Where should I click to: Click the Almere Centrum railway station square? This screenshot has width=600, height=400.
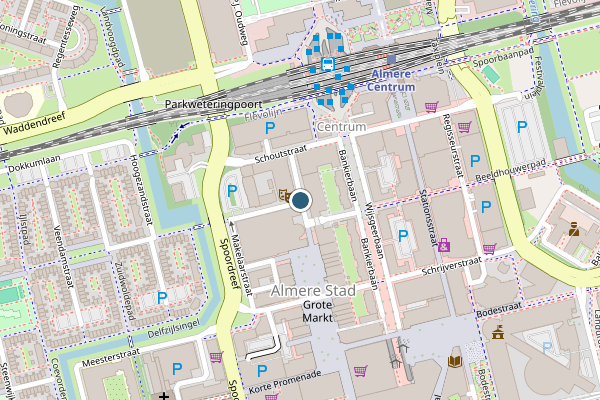(x=391, y=59)
